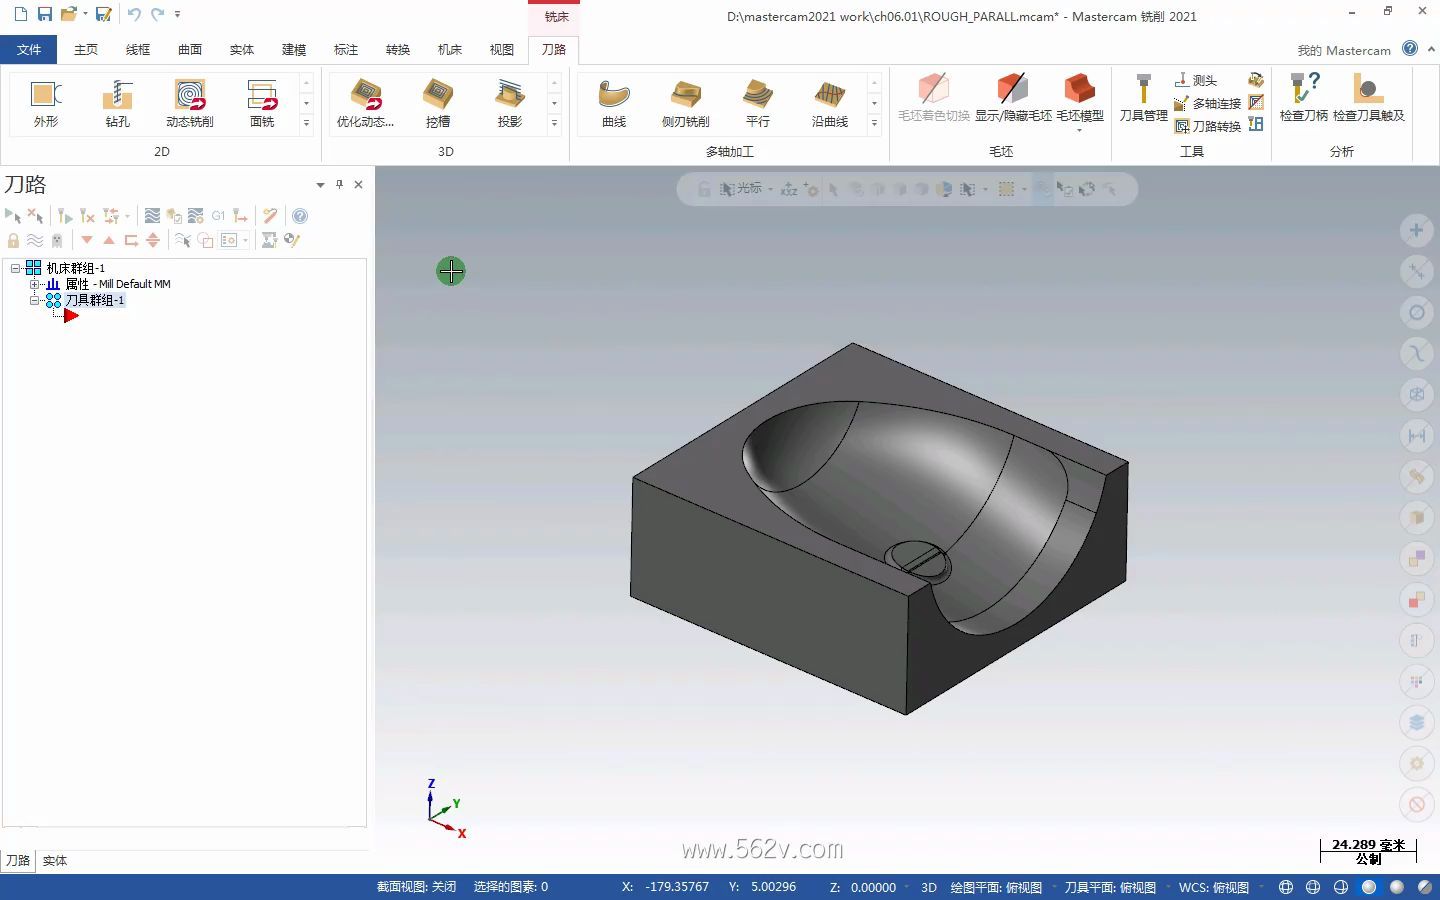1440x900 pixels.
Task: Run 检查刀具触及 check tool reach
Action: [1369, 98]
